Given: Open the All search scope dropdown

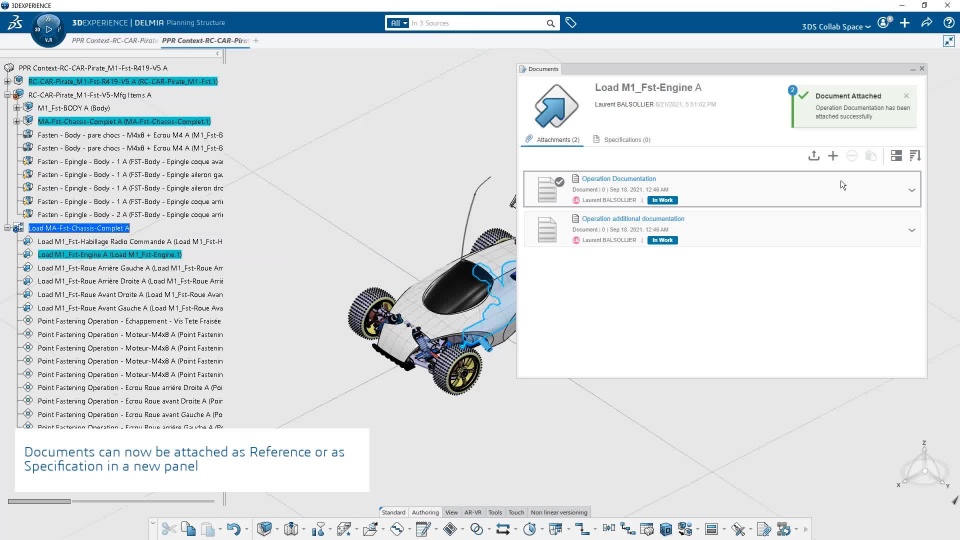Looking at the screenshot, I should 397,23.
